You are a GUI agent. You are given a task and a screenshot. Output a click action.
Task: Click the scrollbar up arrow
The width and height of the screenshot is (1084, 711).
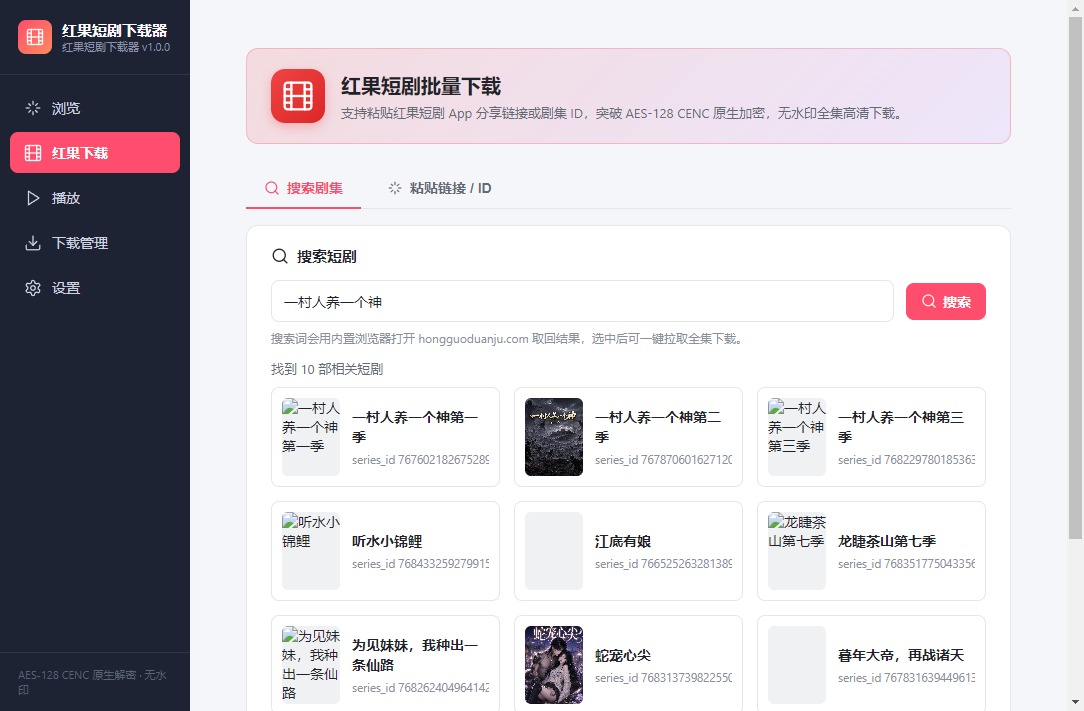1075,8
